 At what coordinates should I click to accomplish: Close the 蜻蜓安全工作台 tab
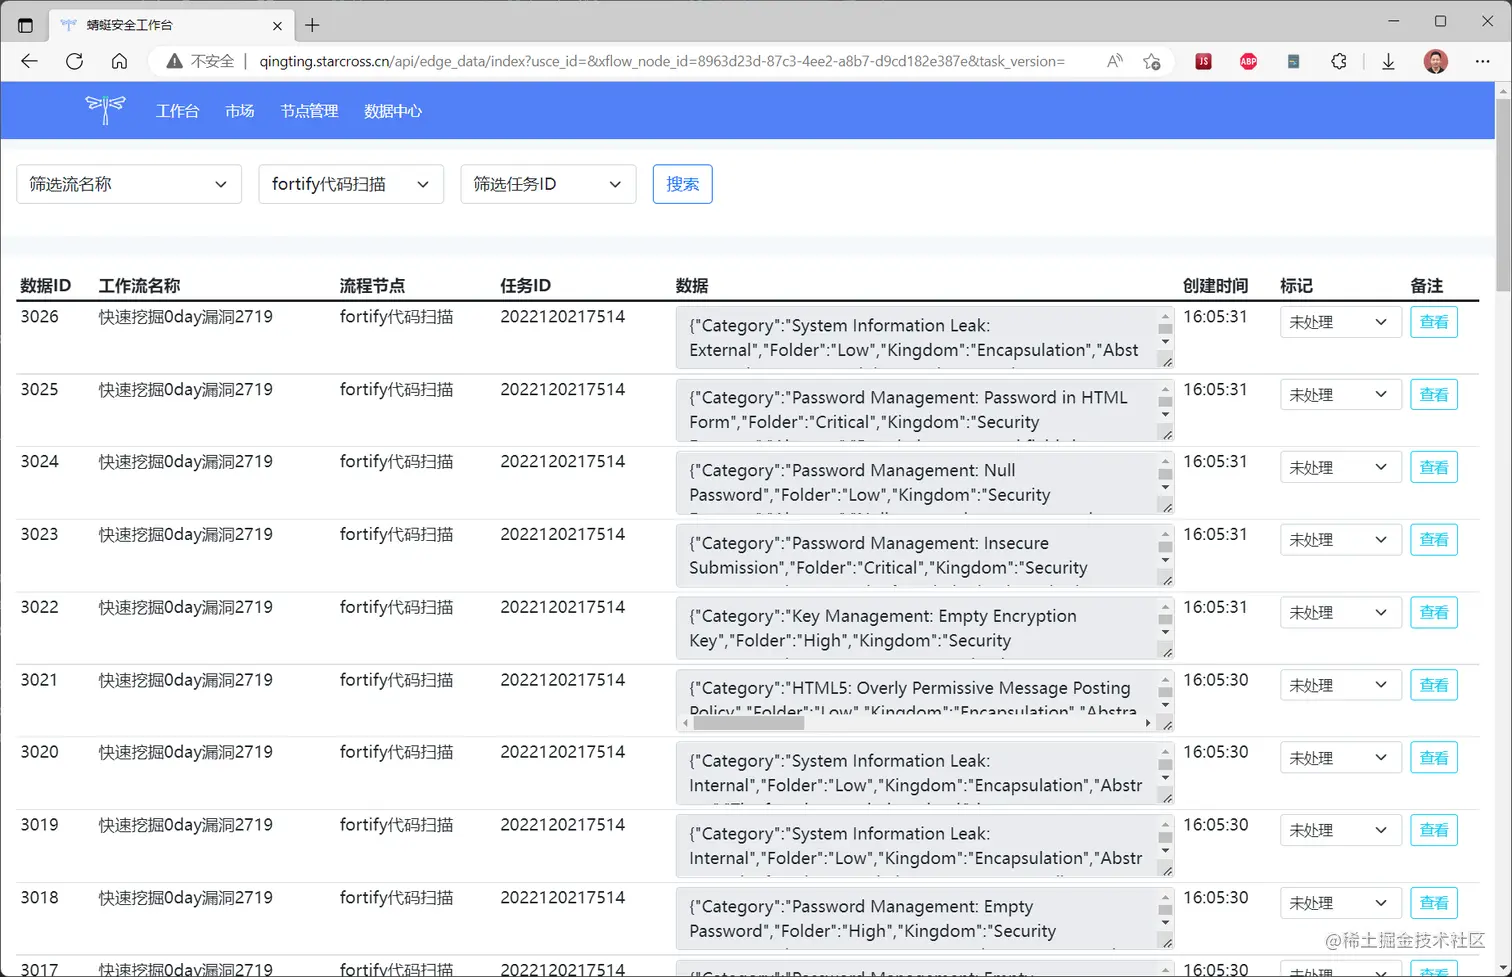click(277, 25)
